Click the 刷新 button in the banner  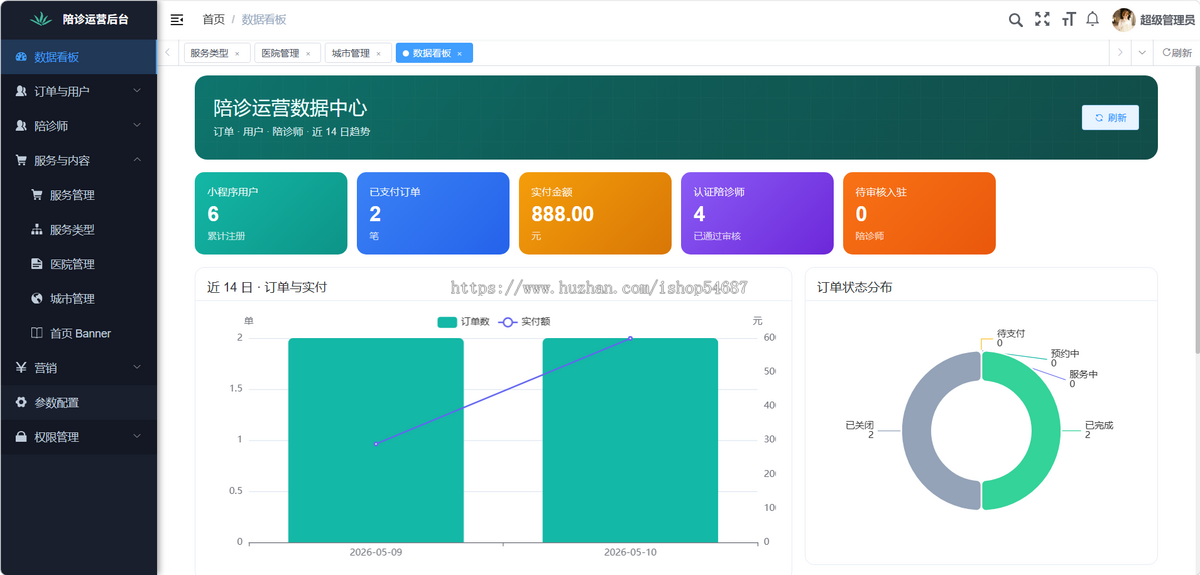(x=1110, y=117)
